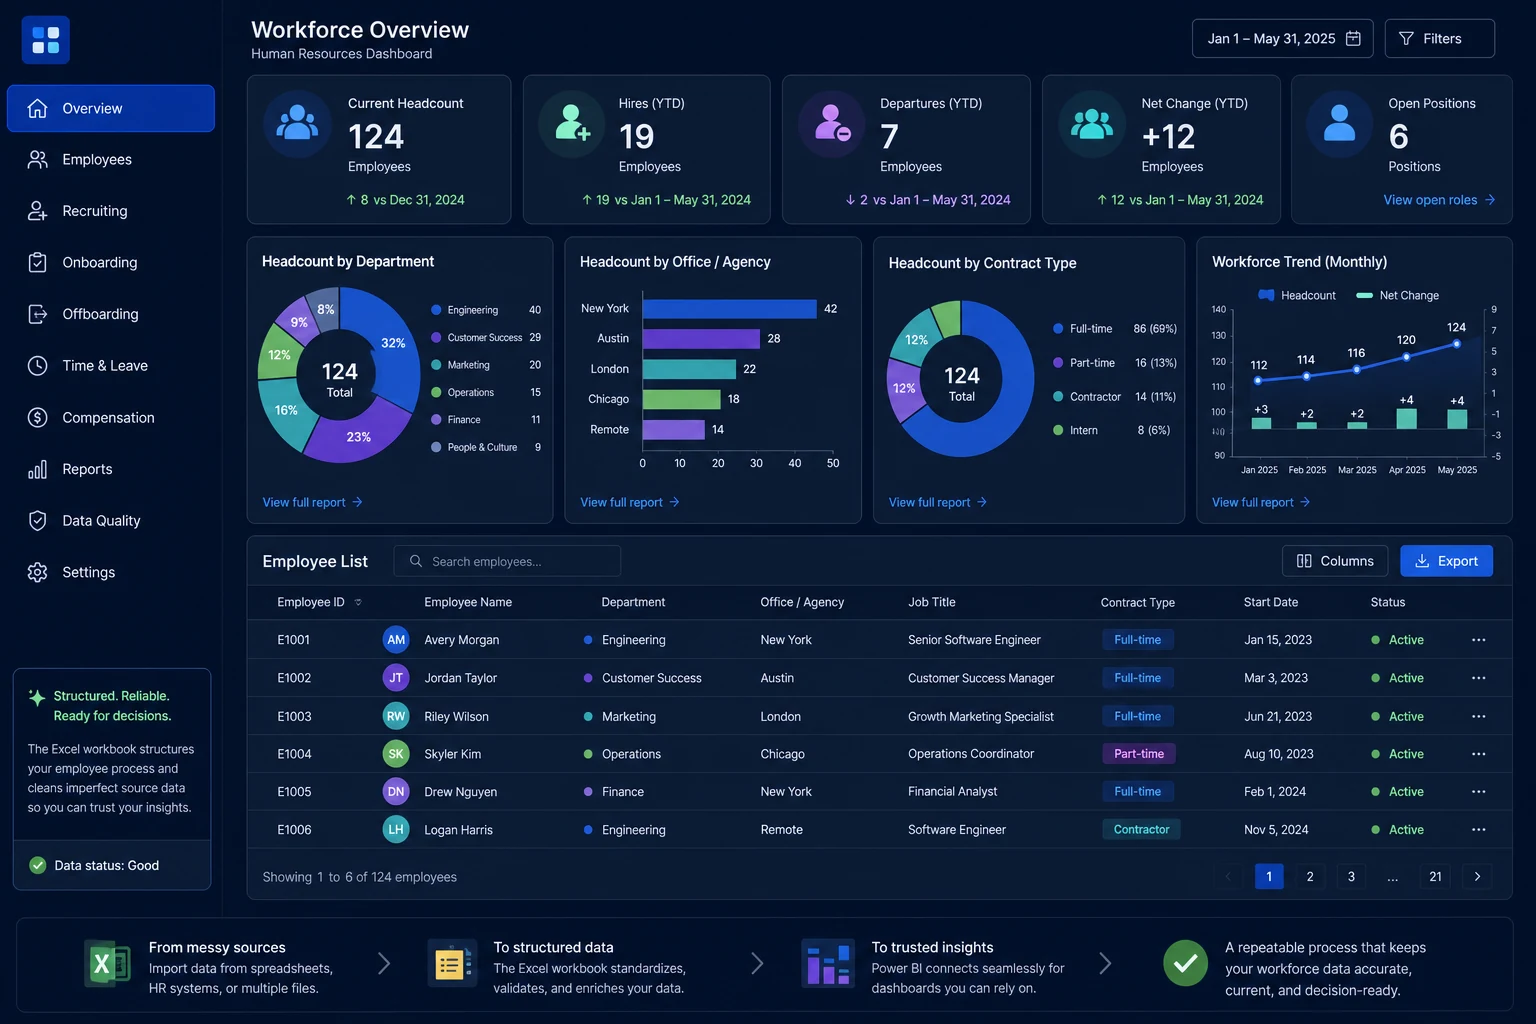Screen dimensions: 1536x1024
Task: Click the Full-time legend color dot
Action: [x=1058, y=329]
